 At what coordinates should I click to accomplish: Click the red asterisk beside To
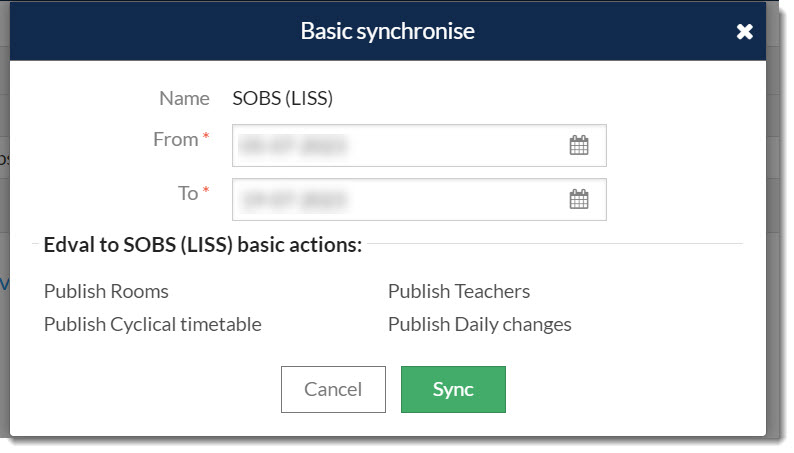click(x=206, y=190)
